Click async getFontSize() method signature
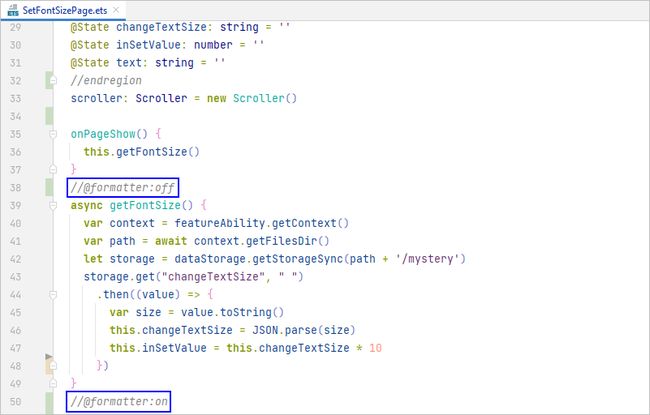Image resolution: width=650 pixels, height=415 pixels. pos(131,205)
